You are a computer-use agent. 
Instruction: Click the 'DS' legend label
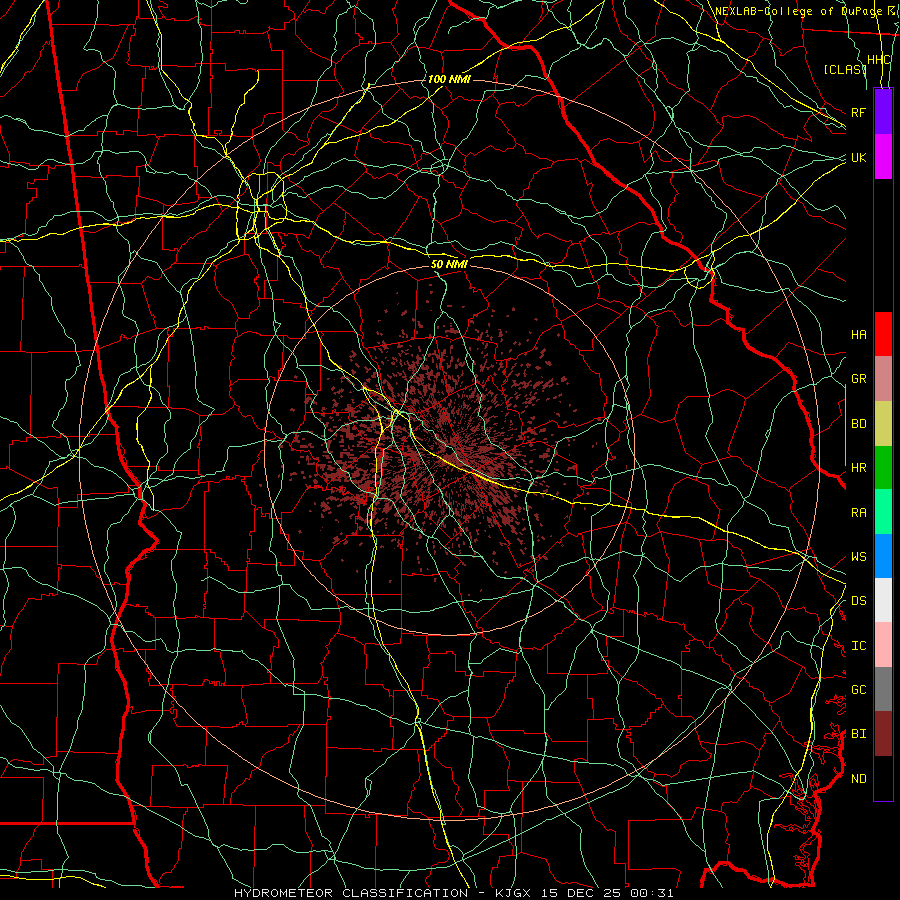tap(858, 601)
